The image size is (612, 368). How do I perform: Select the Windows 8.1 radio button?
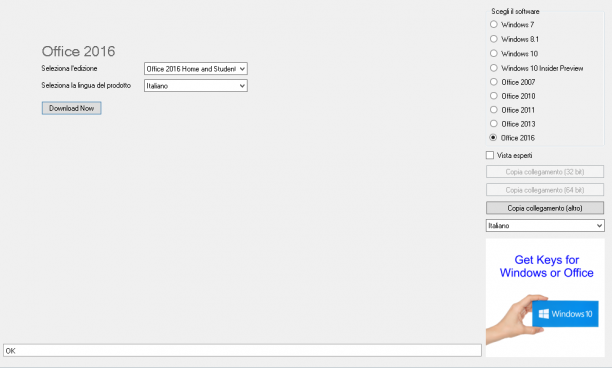coord(494,39)
